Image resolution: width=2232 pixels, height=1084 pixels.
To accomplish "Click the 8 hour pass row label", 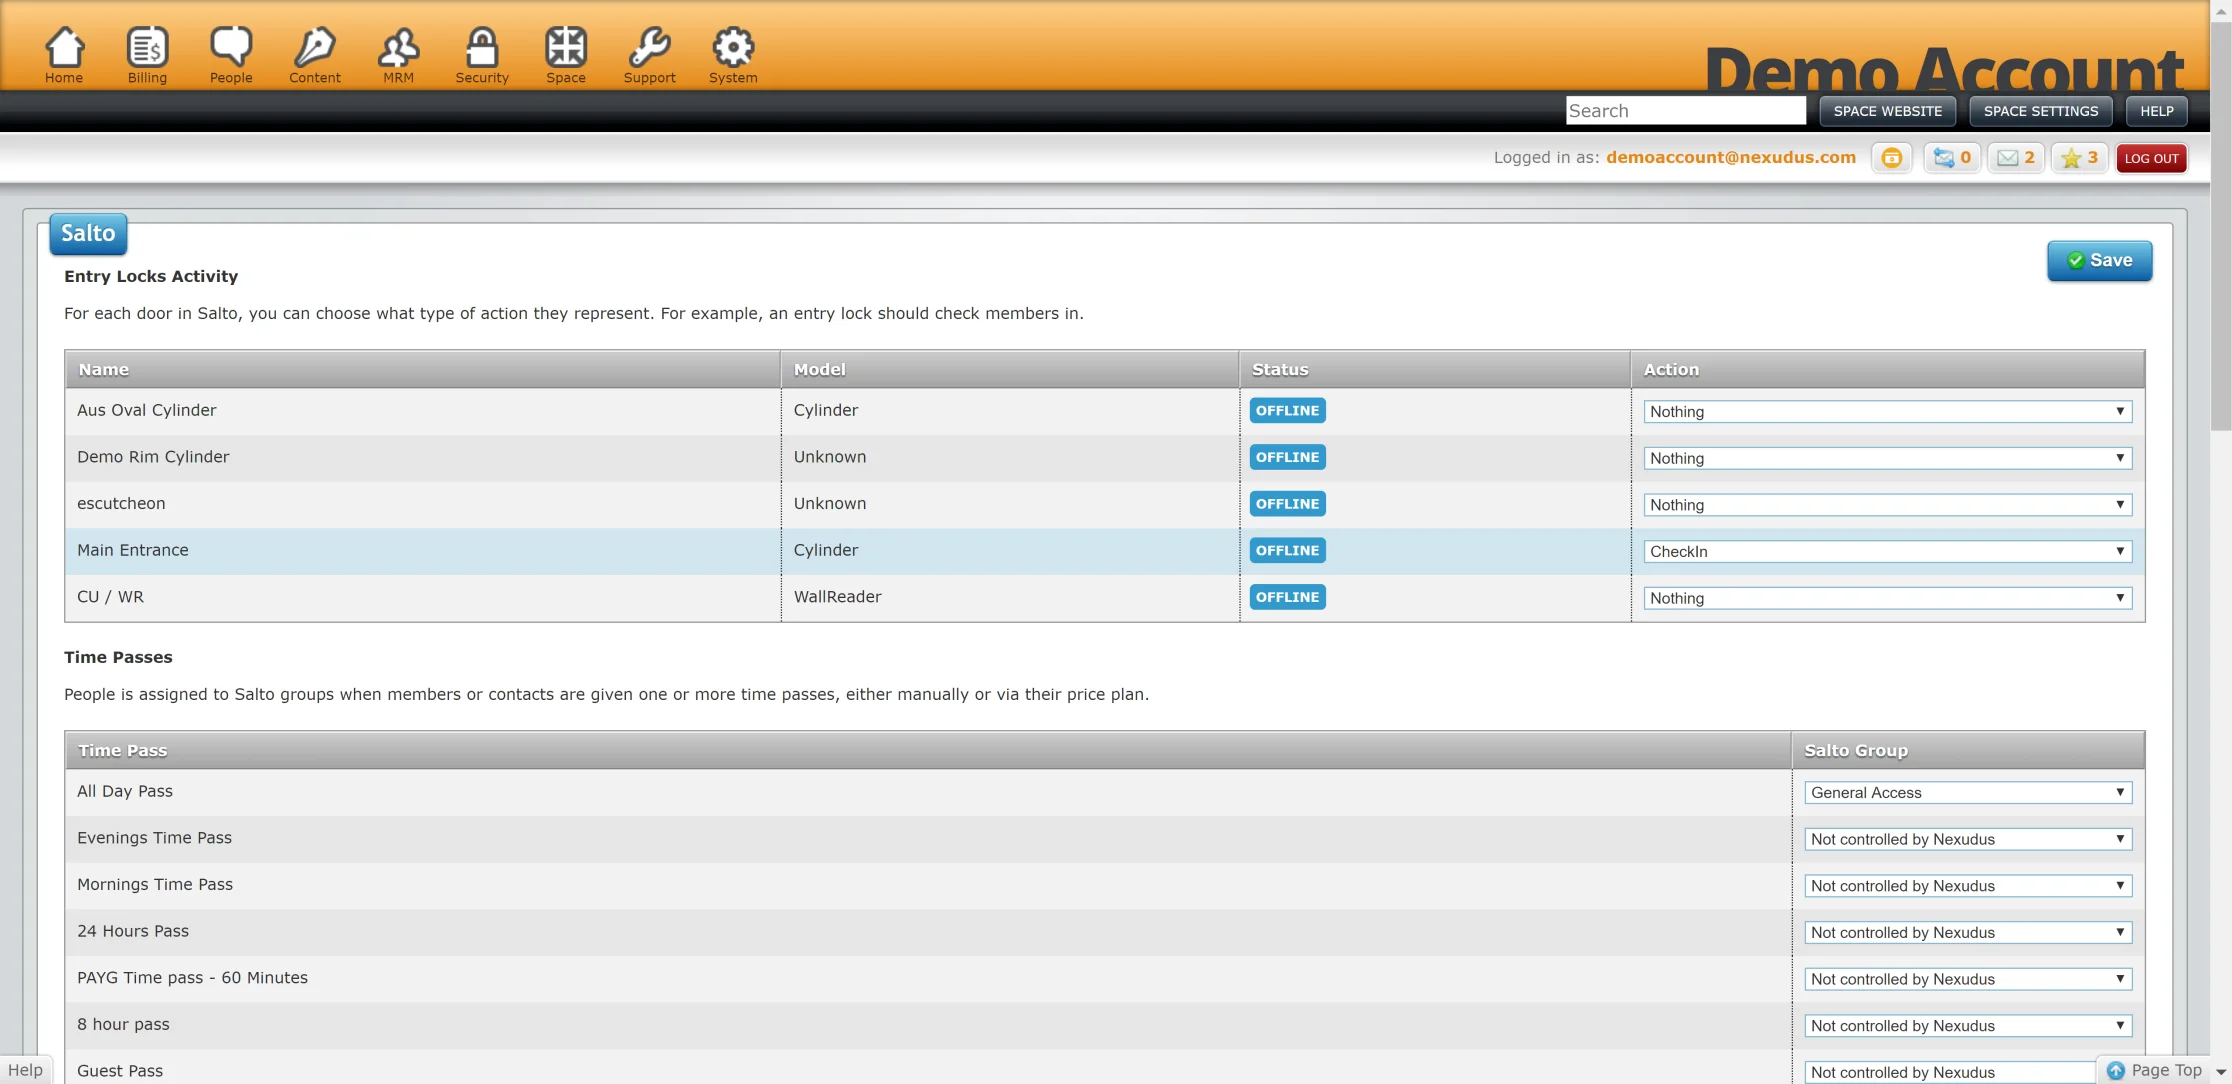I will click(x=123, y=1025).
